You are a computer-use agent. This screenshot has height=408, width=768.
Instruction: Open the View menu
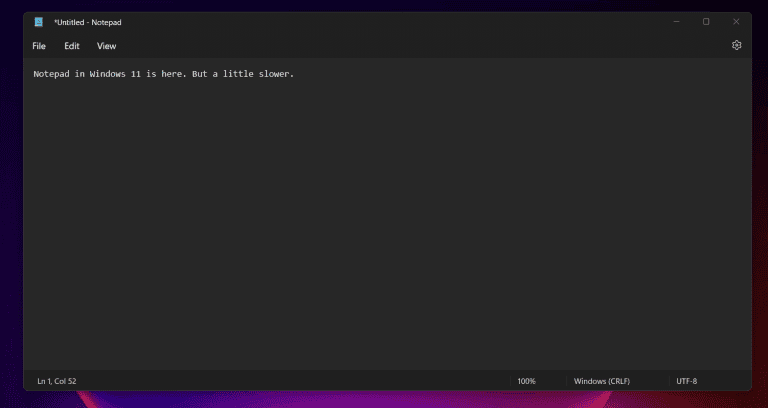tap(106, 46)
